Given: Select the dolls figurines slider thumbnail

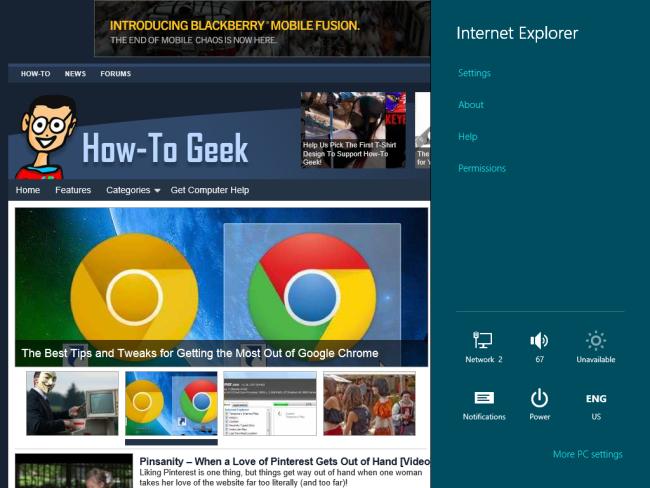Looking at the screenshot, I should tap(369, 403).
